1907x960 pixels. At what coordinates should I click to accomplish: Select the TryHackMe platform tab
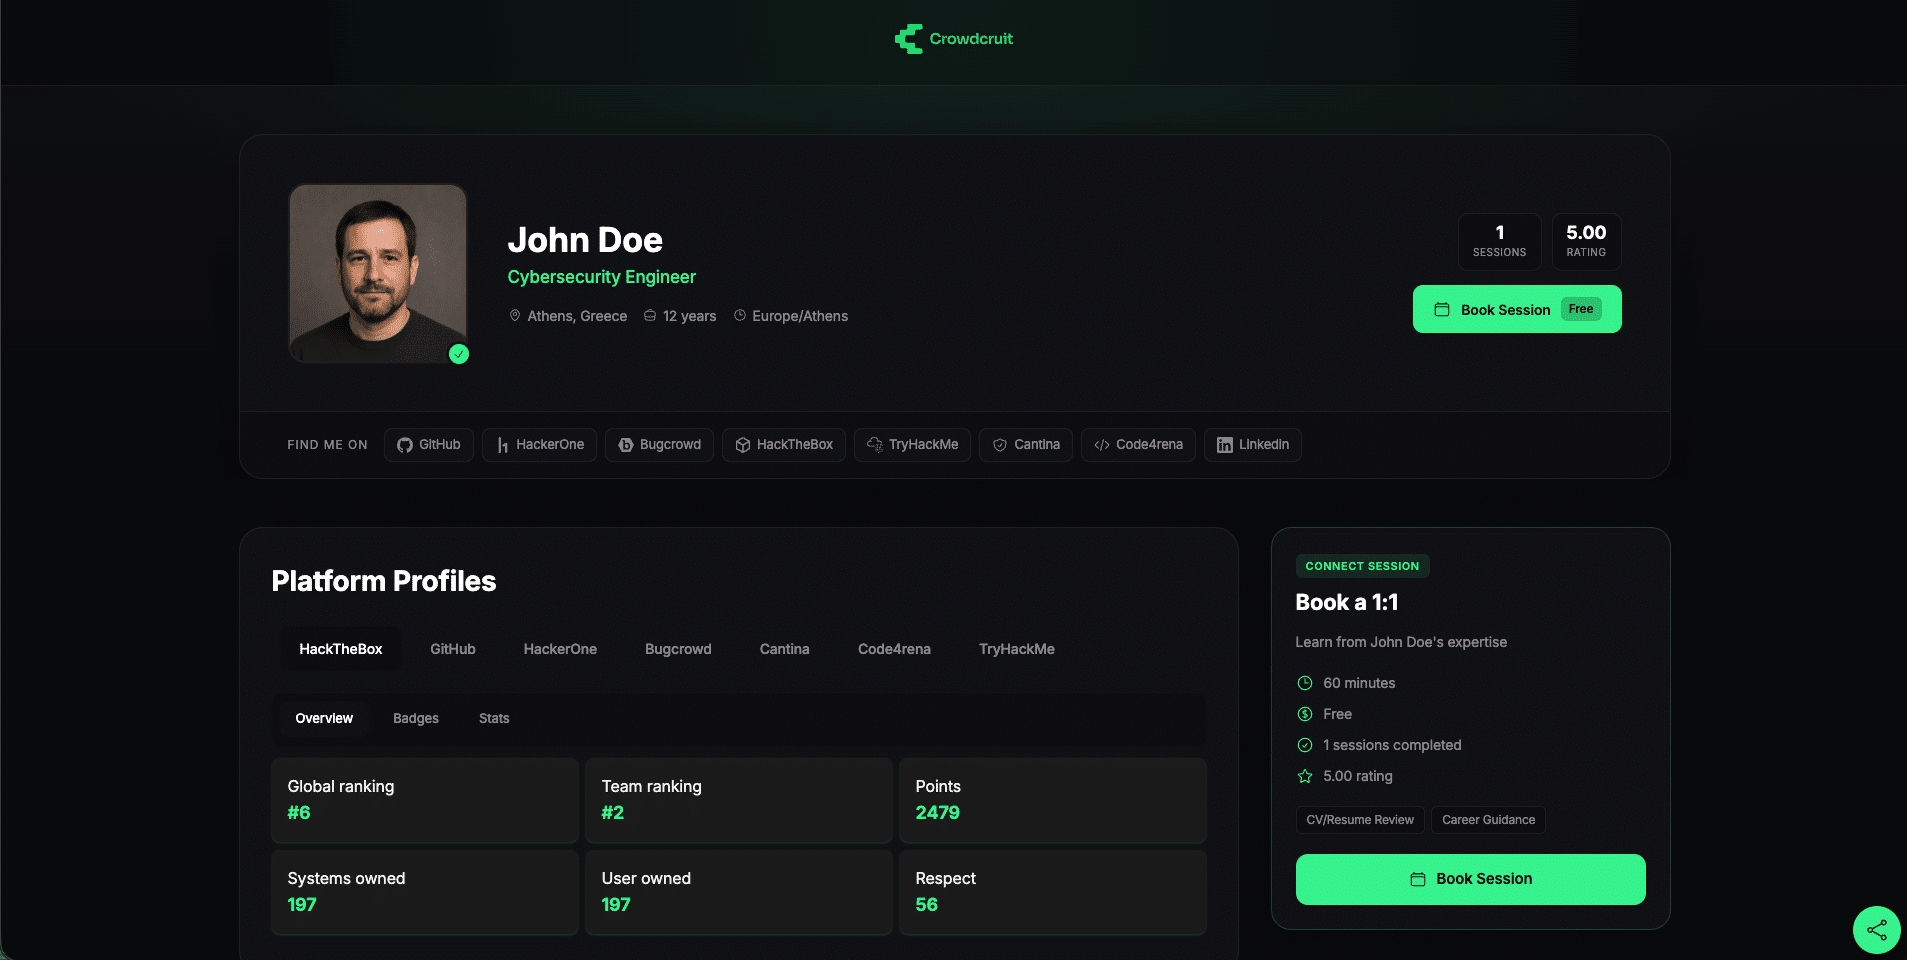click(1017, 649)
